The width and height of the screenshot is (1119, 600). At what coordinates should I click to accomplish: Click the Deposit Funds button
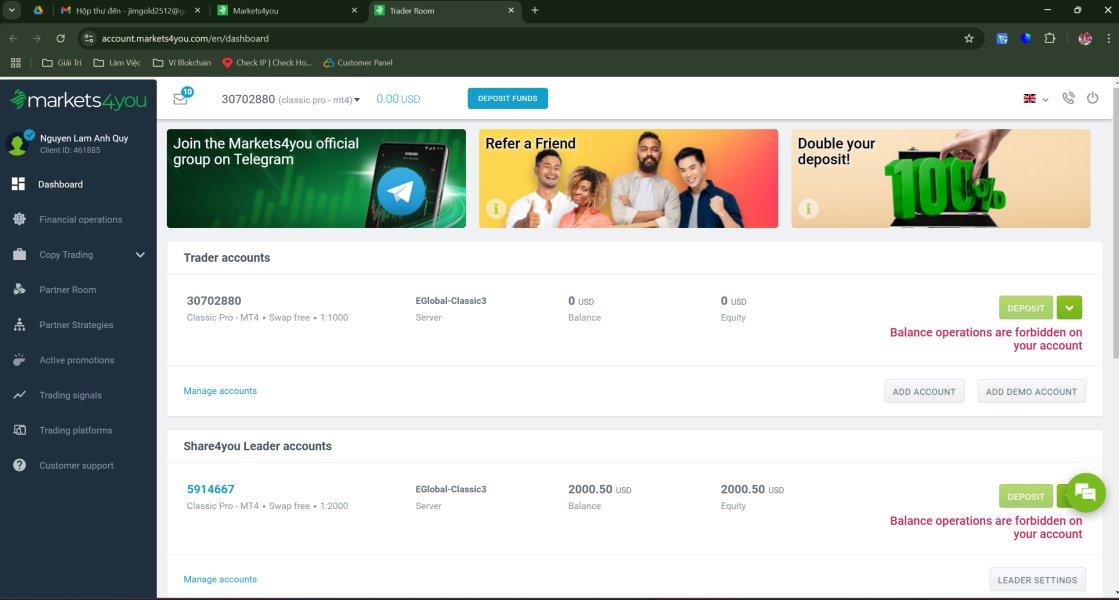pyautogui.click(x=507, y=98)
